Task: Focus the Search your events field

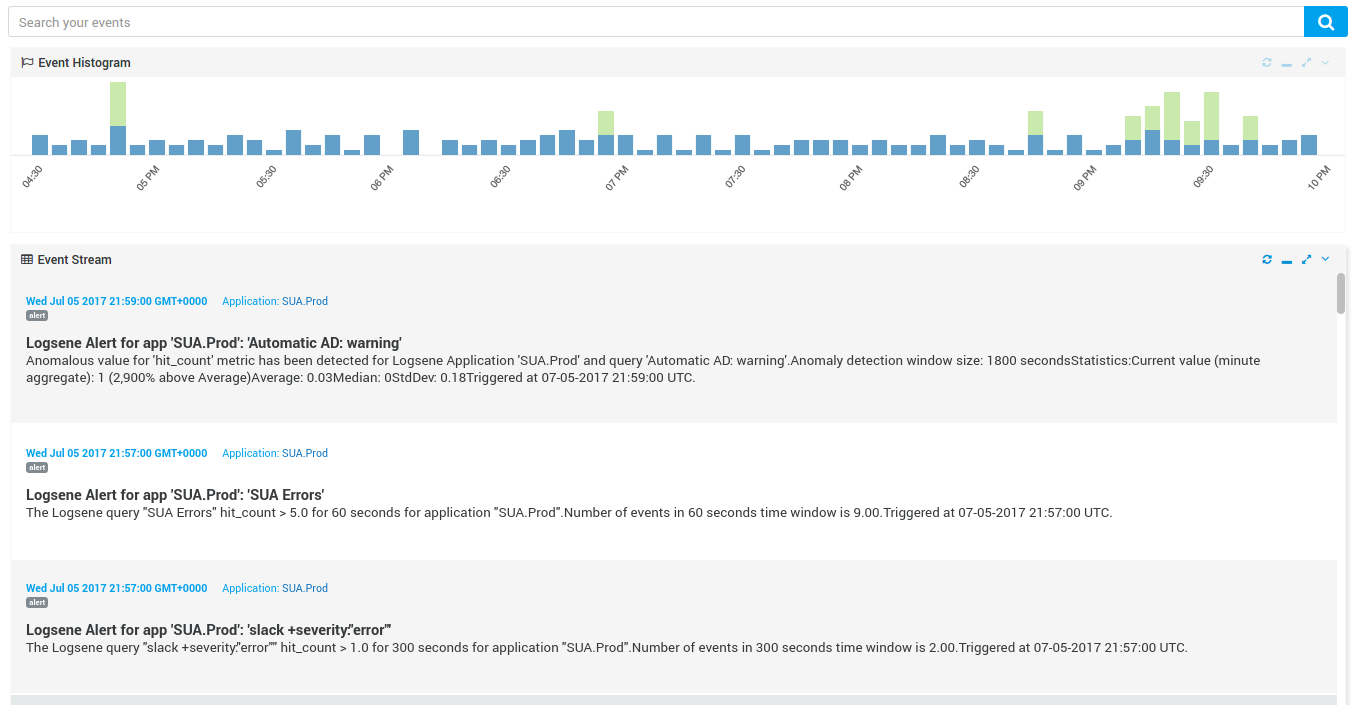Action: click(656, 22)
